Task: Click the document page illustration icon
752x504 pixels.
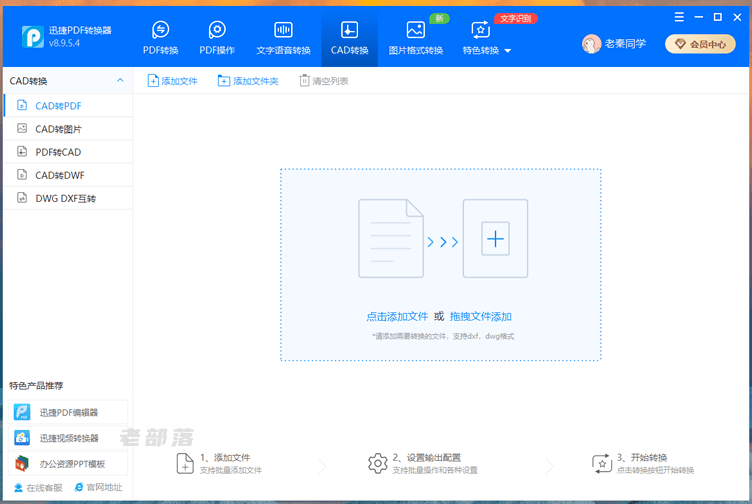Action: click(391, 238)
